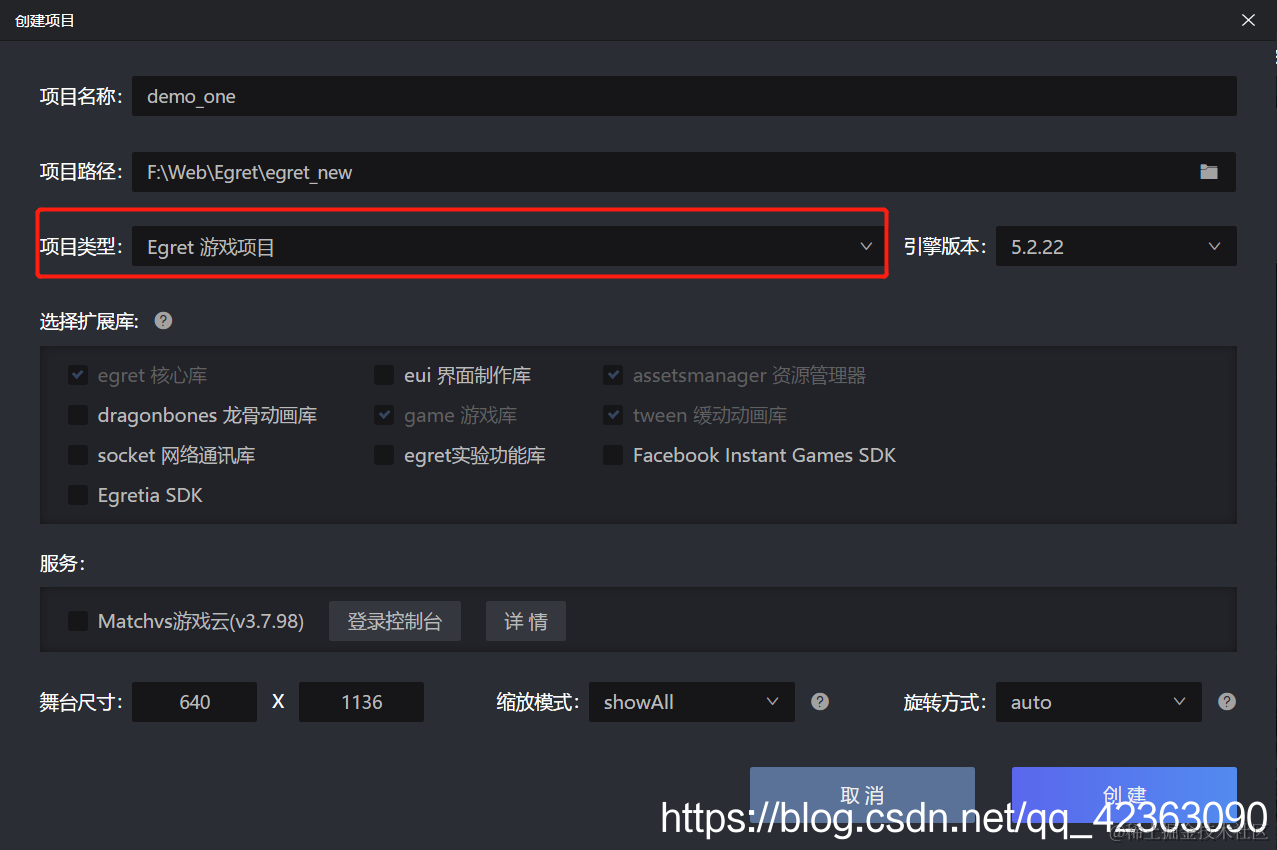Open 缩放模式 dropdown showing showAll
The width and height of the screenshot is (1277, 850).
tap(691, 702)
